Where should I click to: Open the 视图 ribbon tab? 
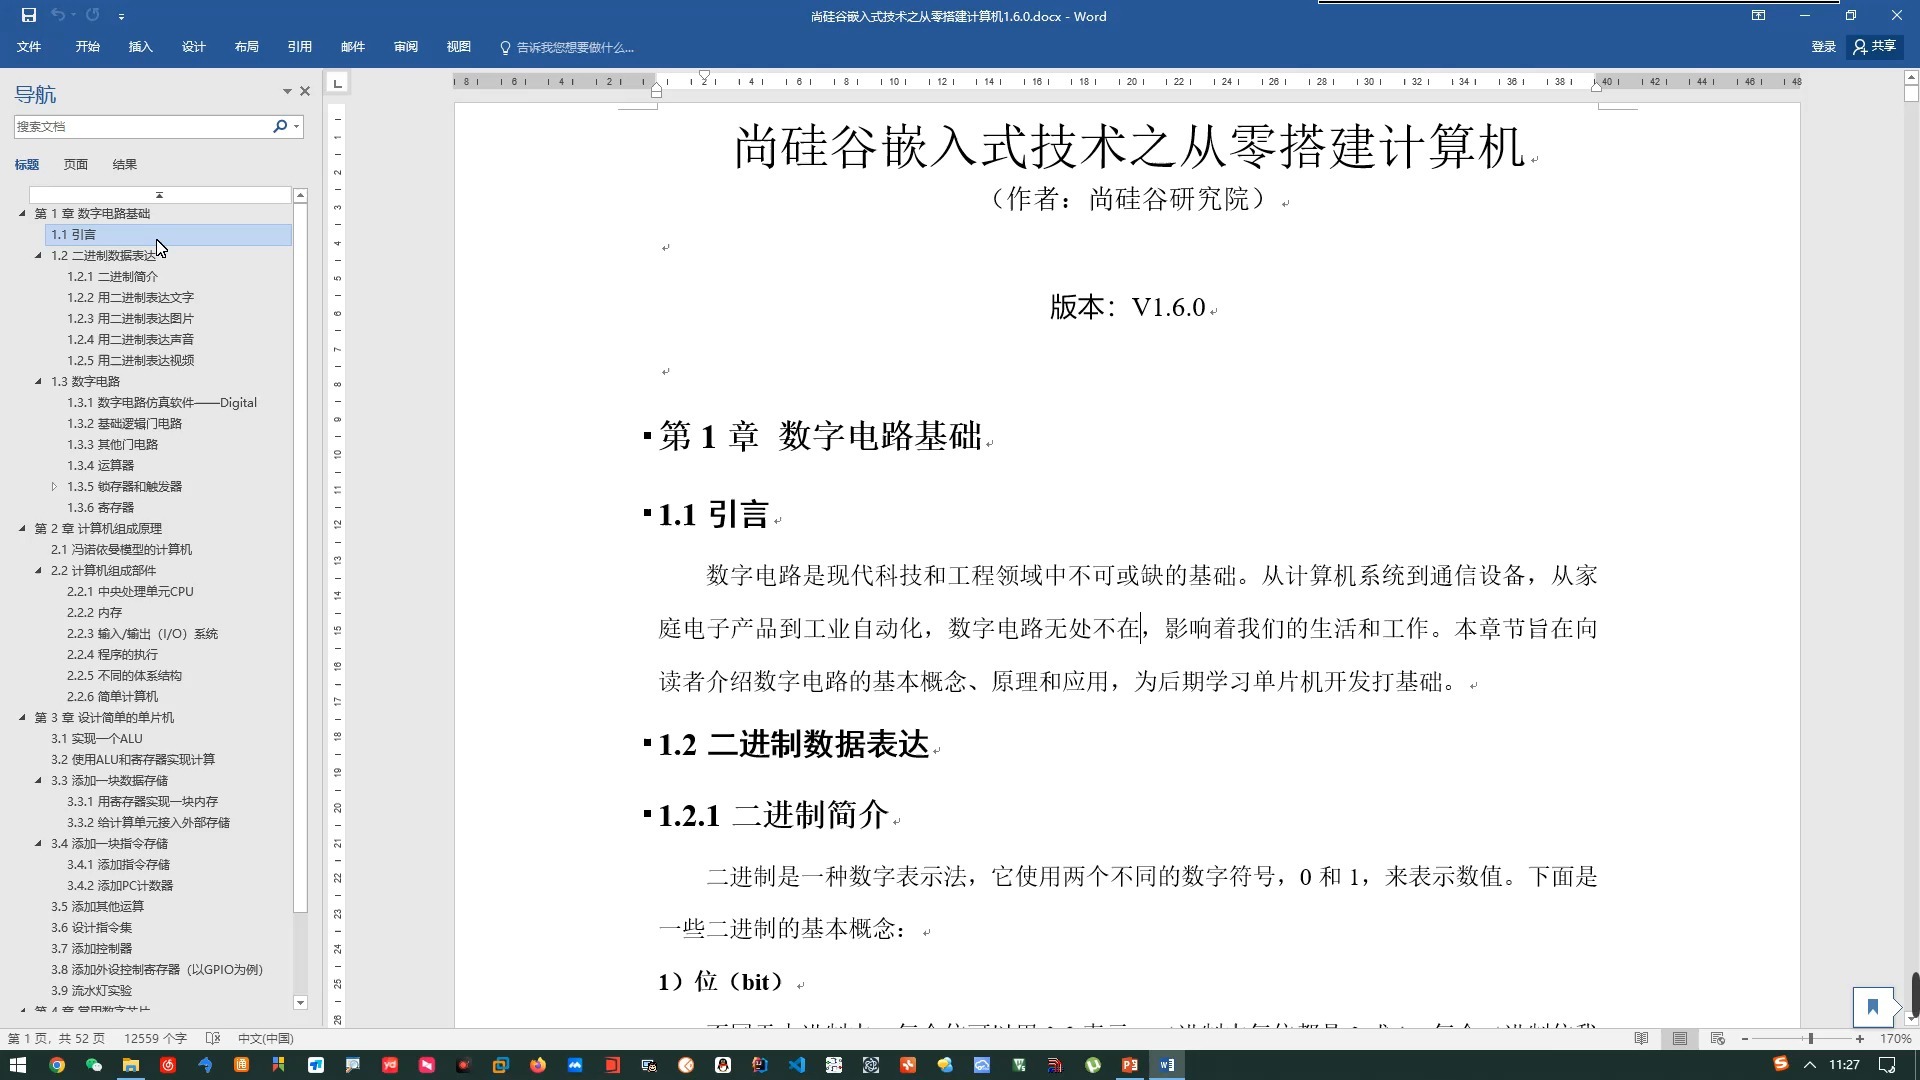click(459, 47)
